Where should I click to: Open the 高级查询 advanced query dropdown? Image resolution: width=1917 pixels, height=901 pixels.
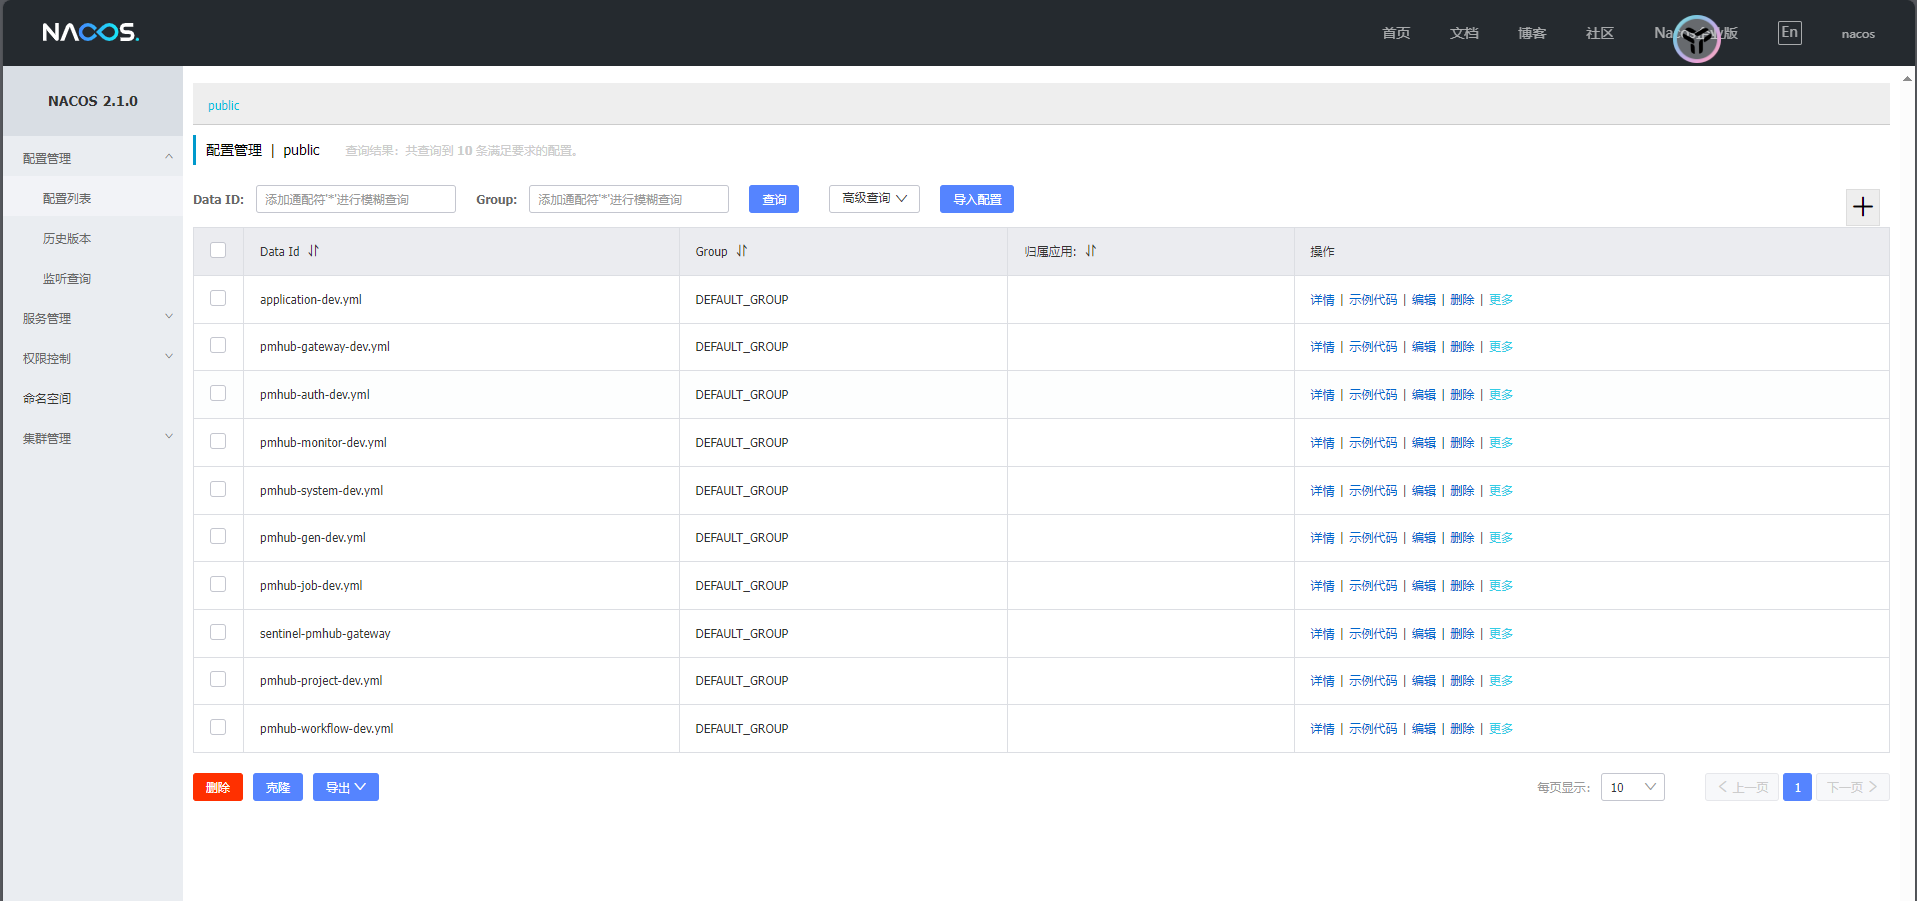[x=874, y=199]
